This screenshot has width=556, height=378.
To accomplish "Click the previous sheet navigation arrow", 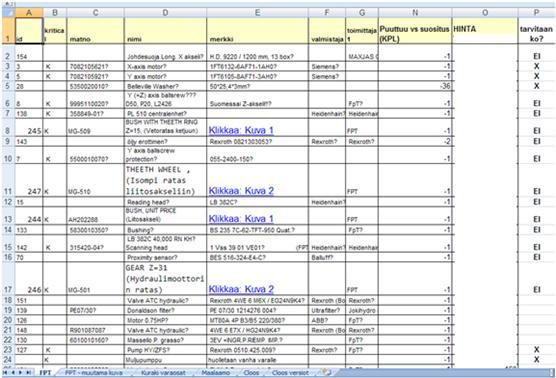I will [x=13, y=373].
